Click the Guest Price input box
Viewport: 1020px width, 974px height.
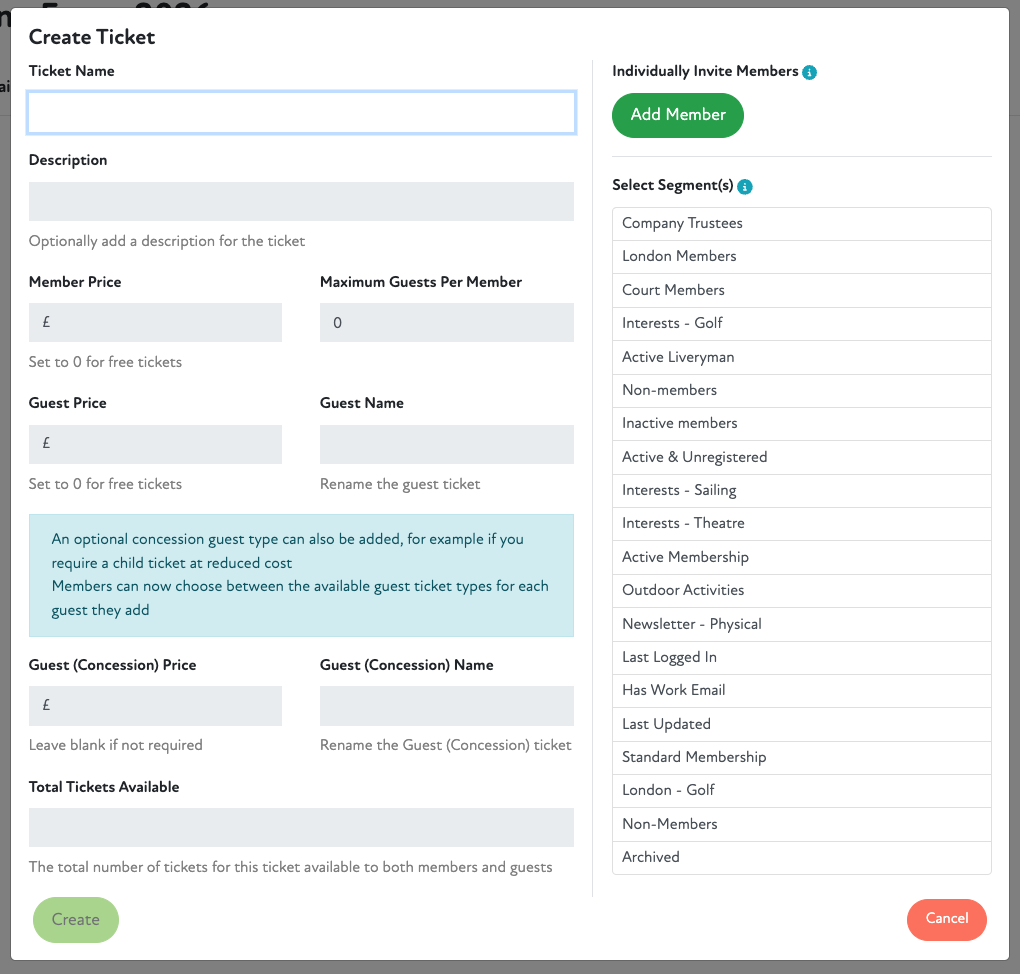click(x=155, y=444)
